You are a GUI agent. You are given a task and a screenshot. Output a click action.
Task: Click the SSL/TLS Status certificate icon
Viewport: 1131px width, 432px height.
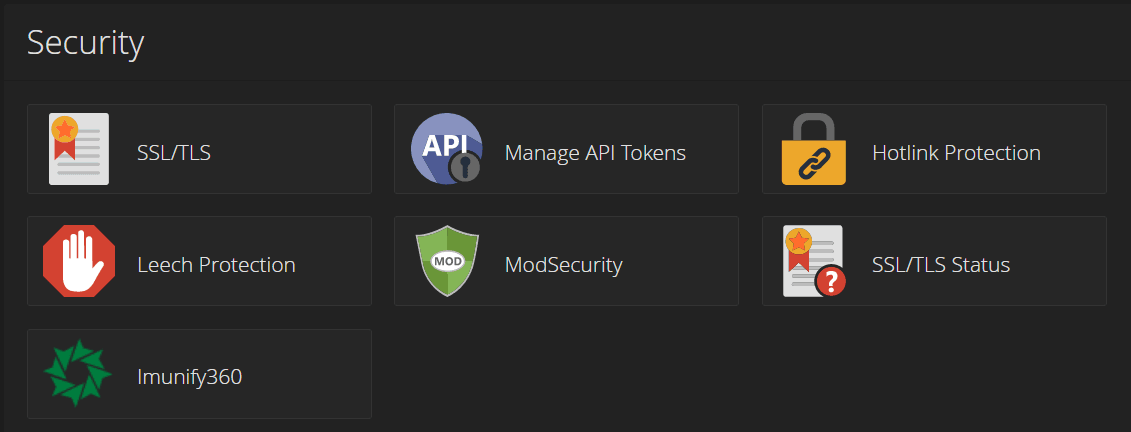click(811, 259)
